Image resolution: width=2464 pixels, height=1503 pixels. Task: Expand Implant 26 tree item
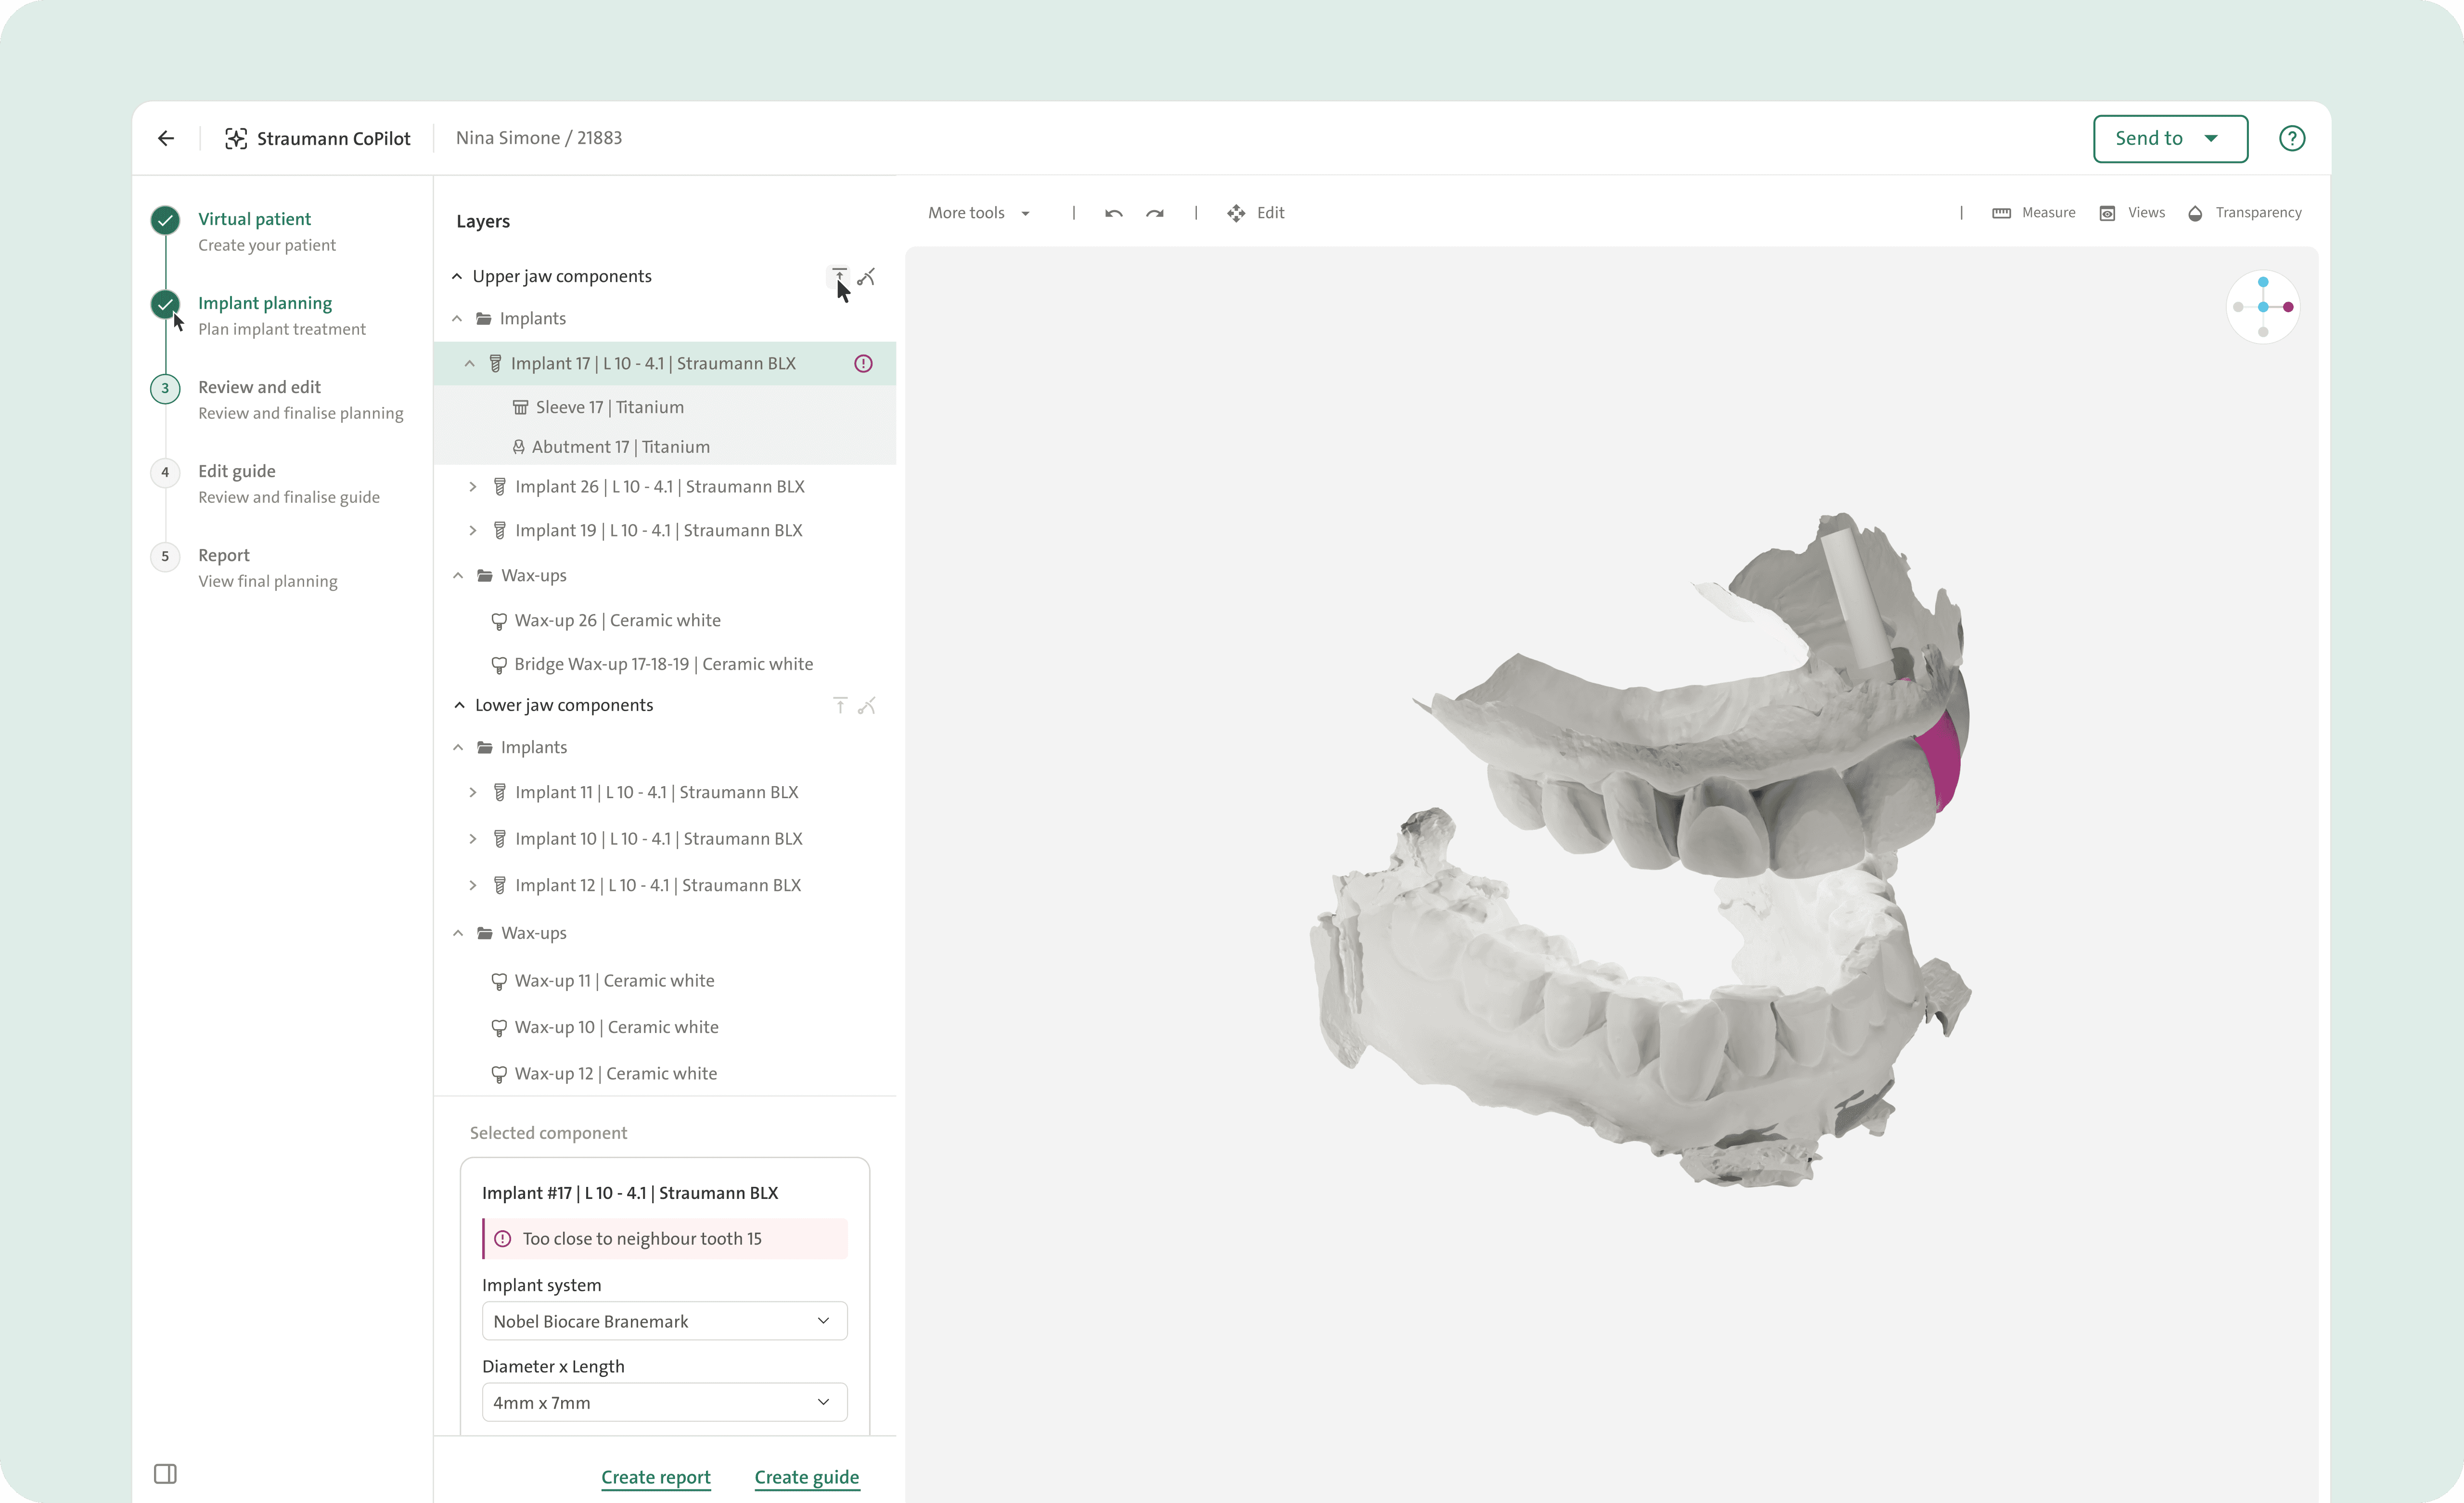click(x=473, y=487)
